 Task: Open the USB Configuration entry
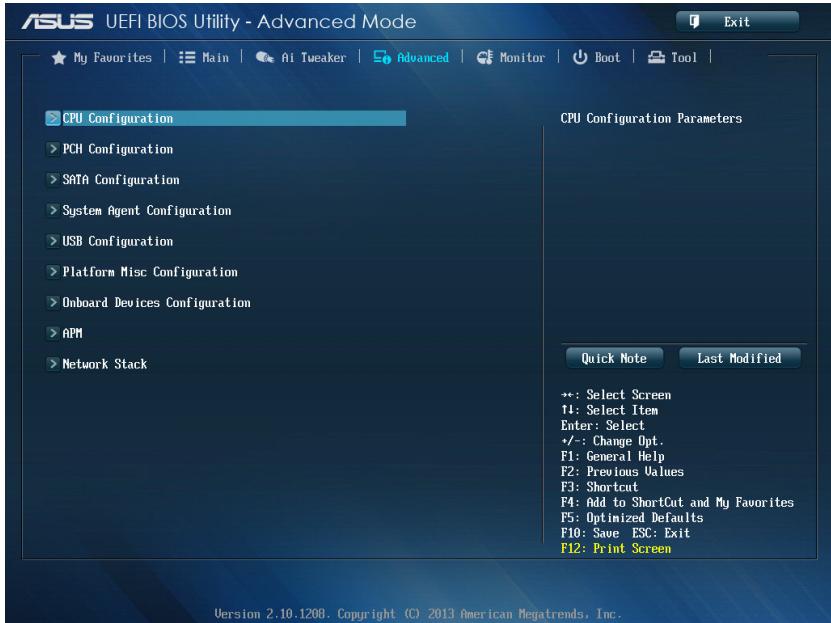click(x=118, y=241)
